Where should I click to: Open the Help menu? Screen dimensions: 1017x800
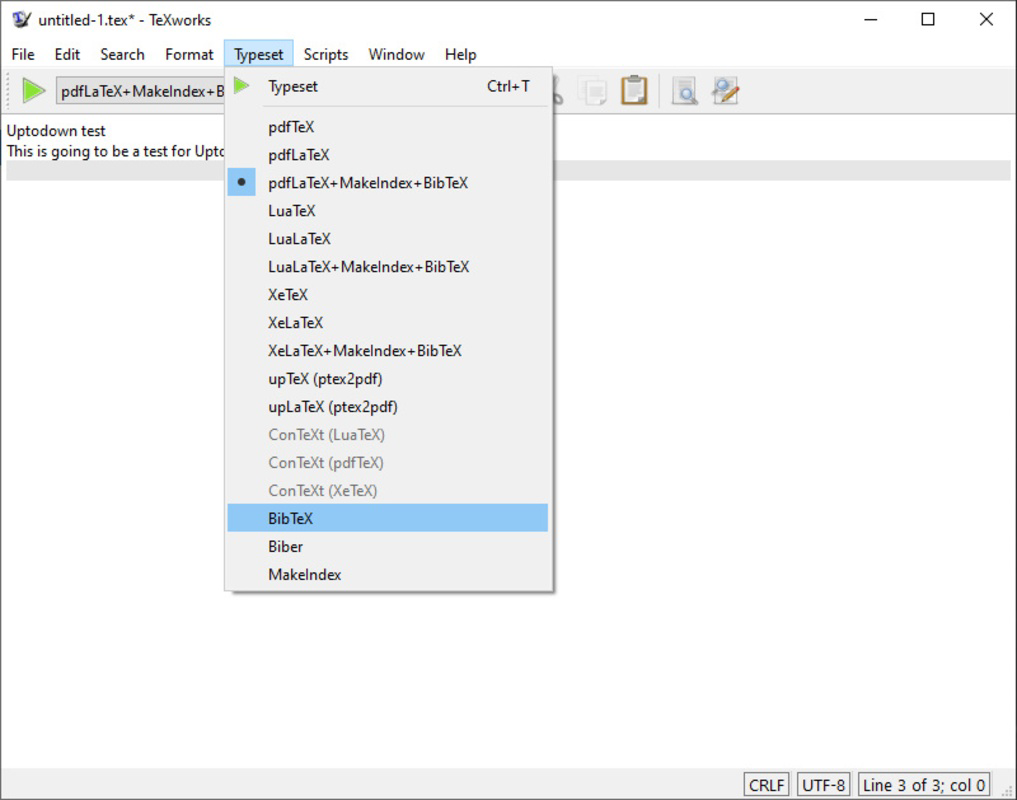(461, 55)
